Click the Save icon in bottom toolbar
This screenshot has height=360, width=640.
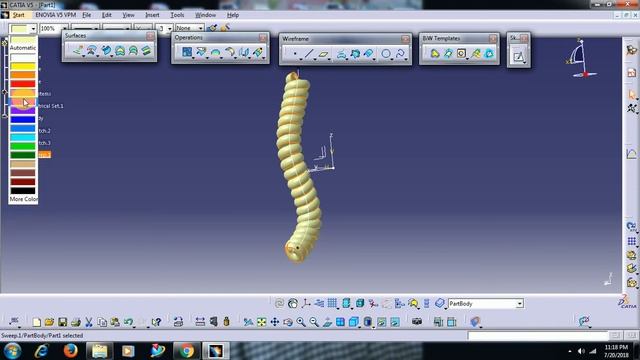point(62,322)
